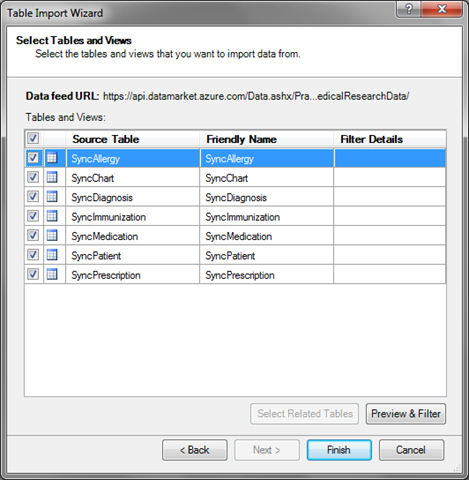Open the help question mark button

click(409, 9)
